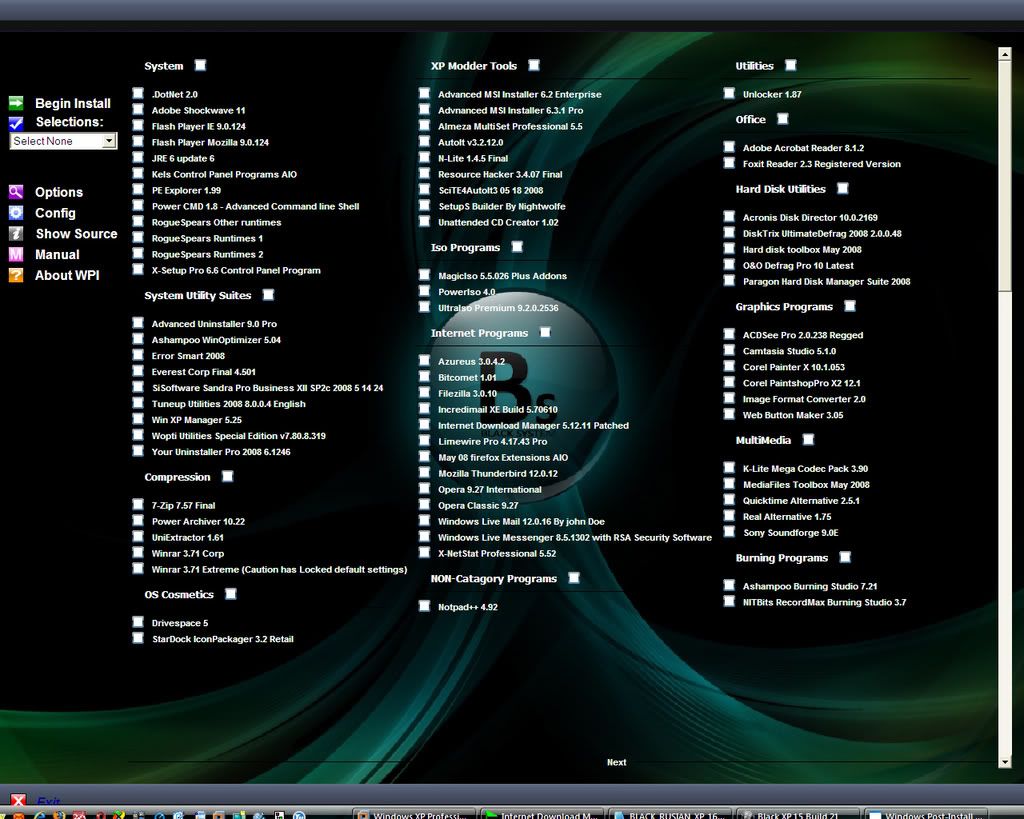Check Adobe Acrobat Reader 8.1.2

[x=729, y=146]
